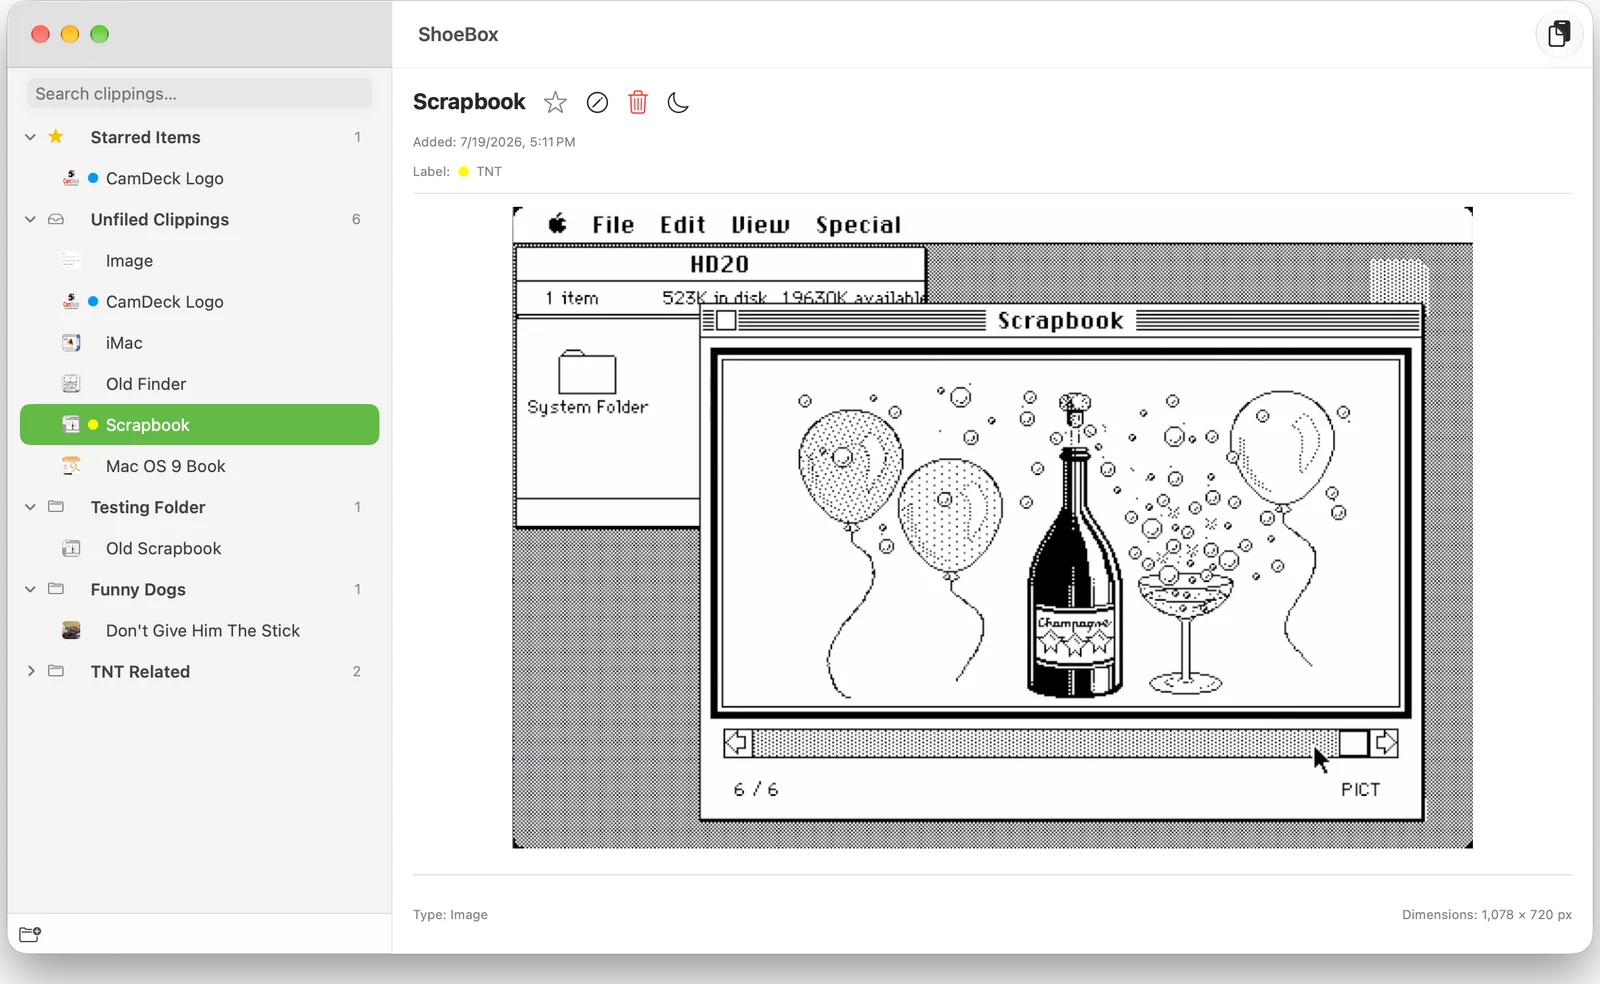The width and height of the screenshot is (1600, 984).
Task: Open the Mac OS 9 Book clipping
Action: [x=199, y=466]
